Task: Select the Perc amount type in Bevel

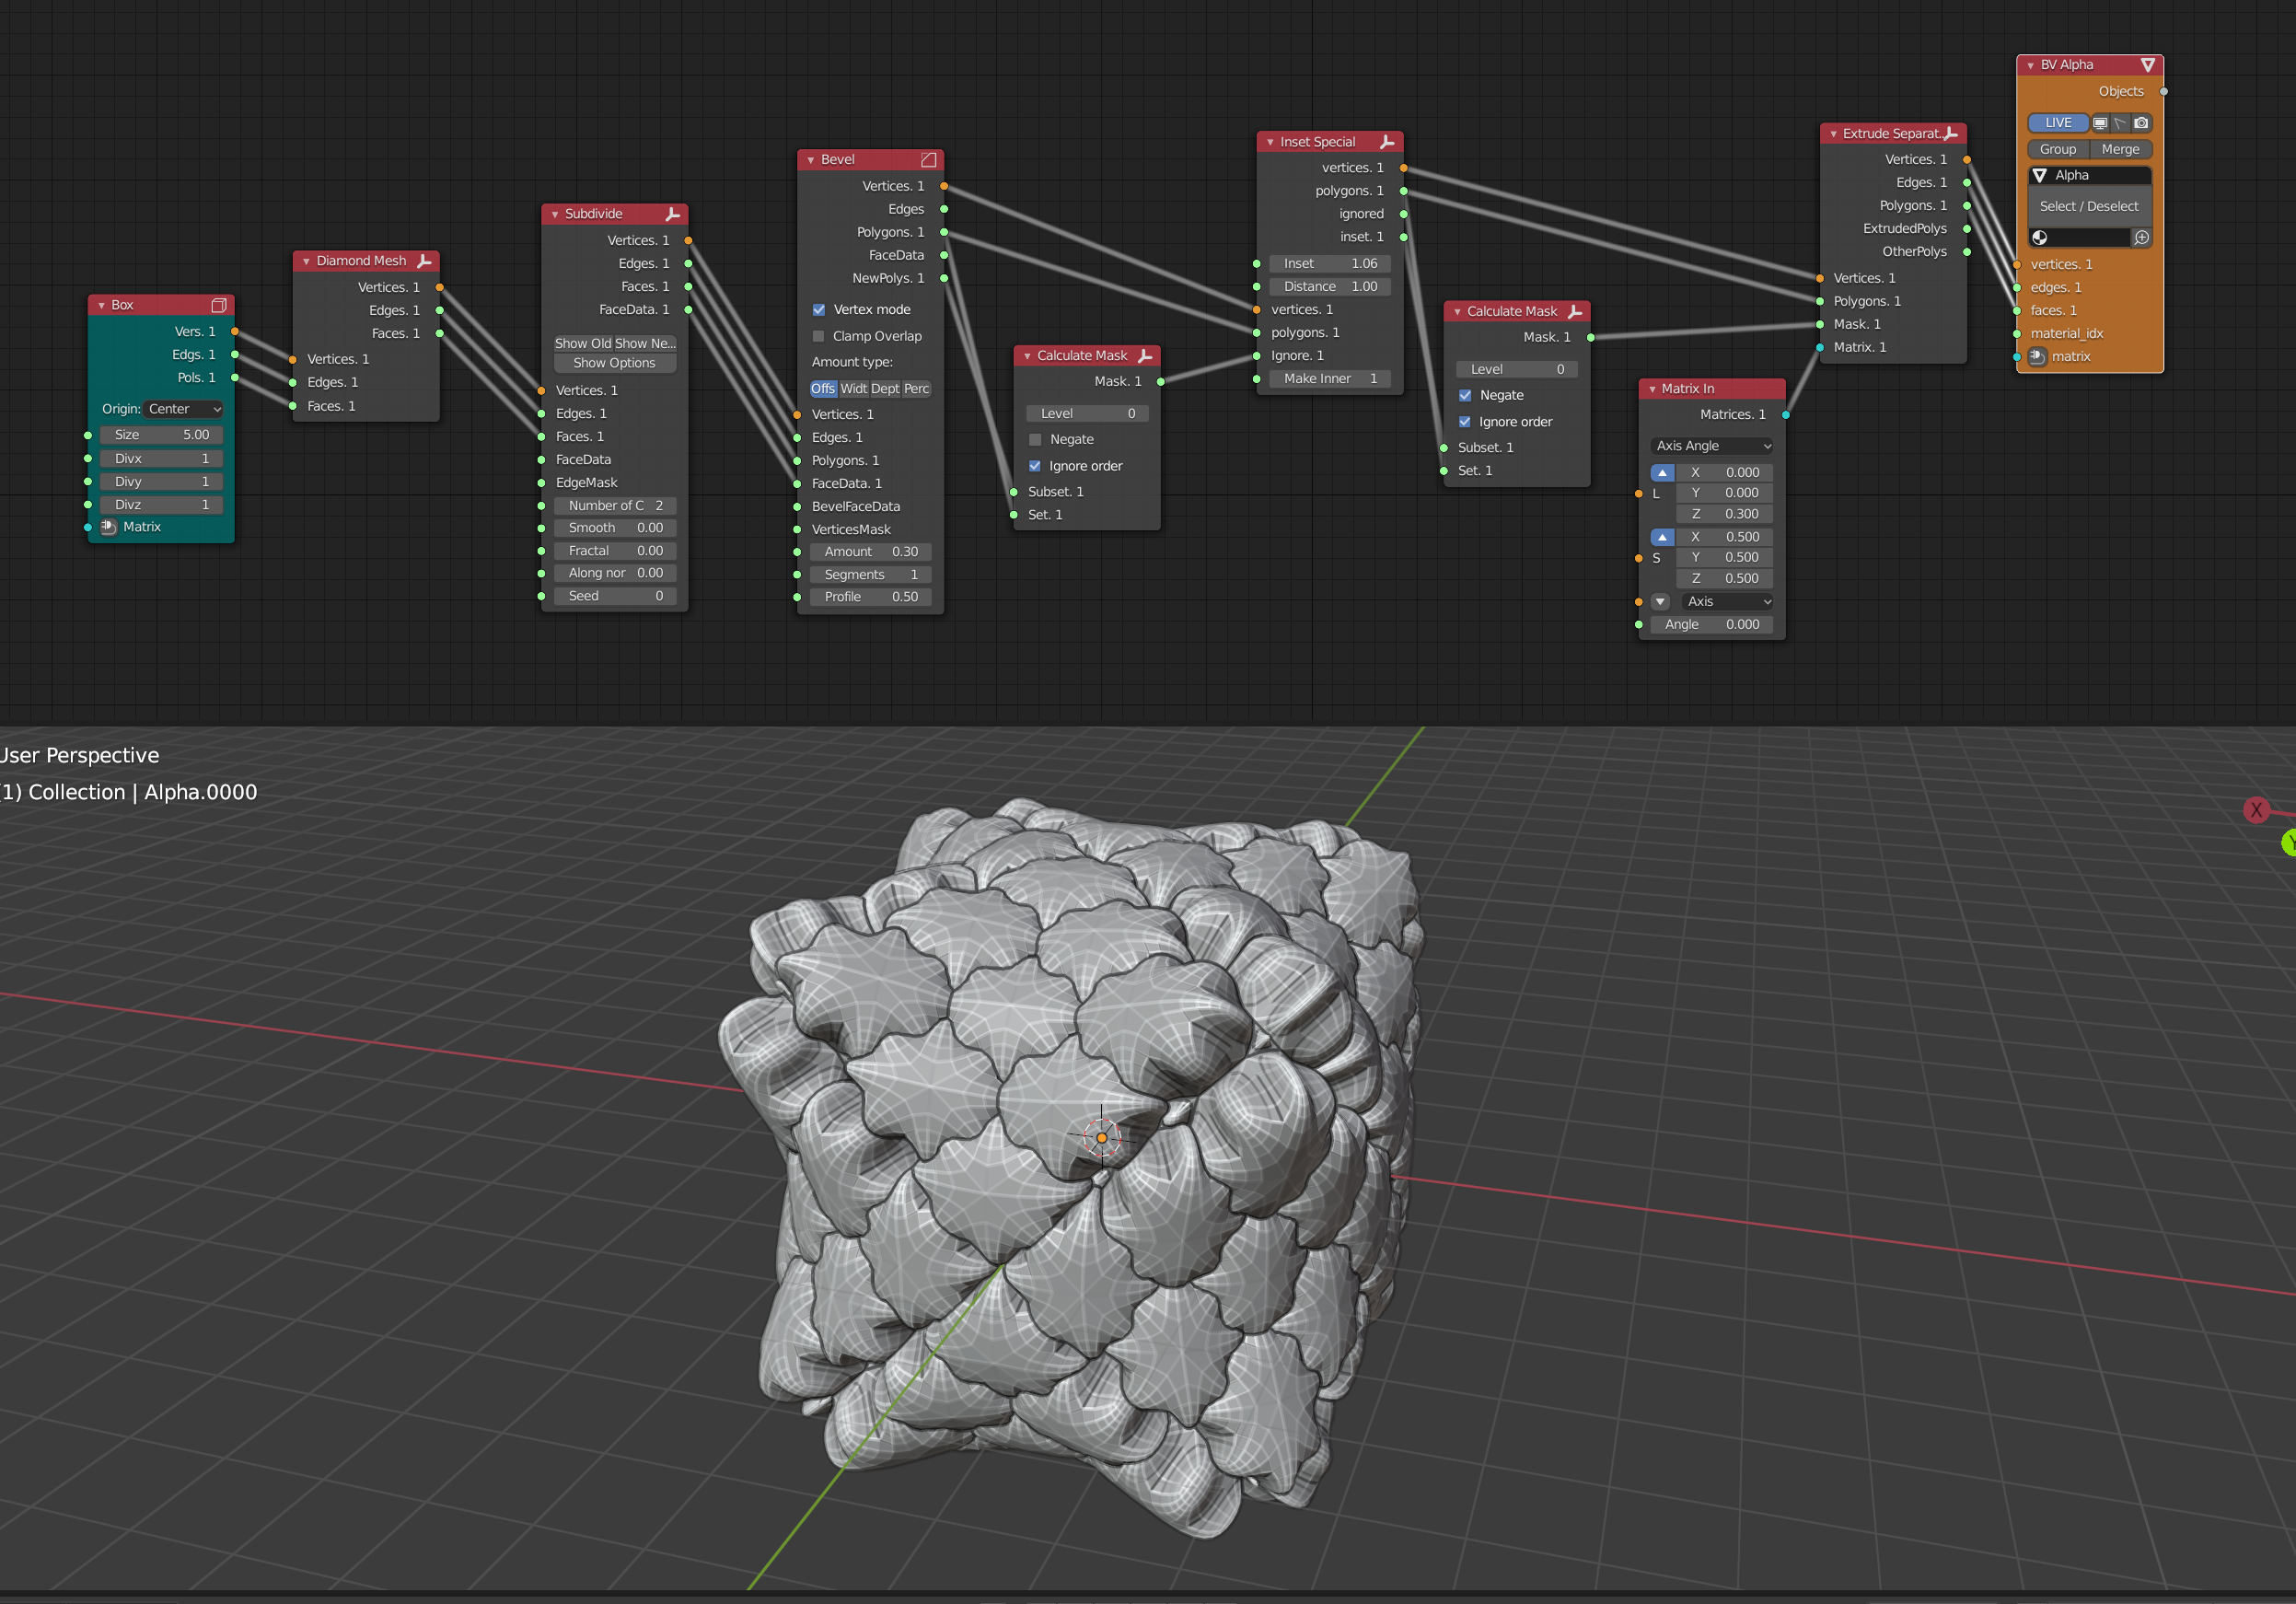Action: pos(916,388)
